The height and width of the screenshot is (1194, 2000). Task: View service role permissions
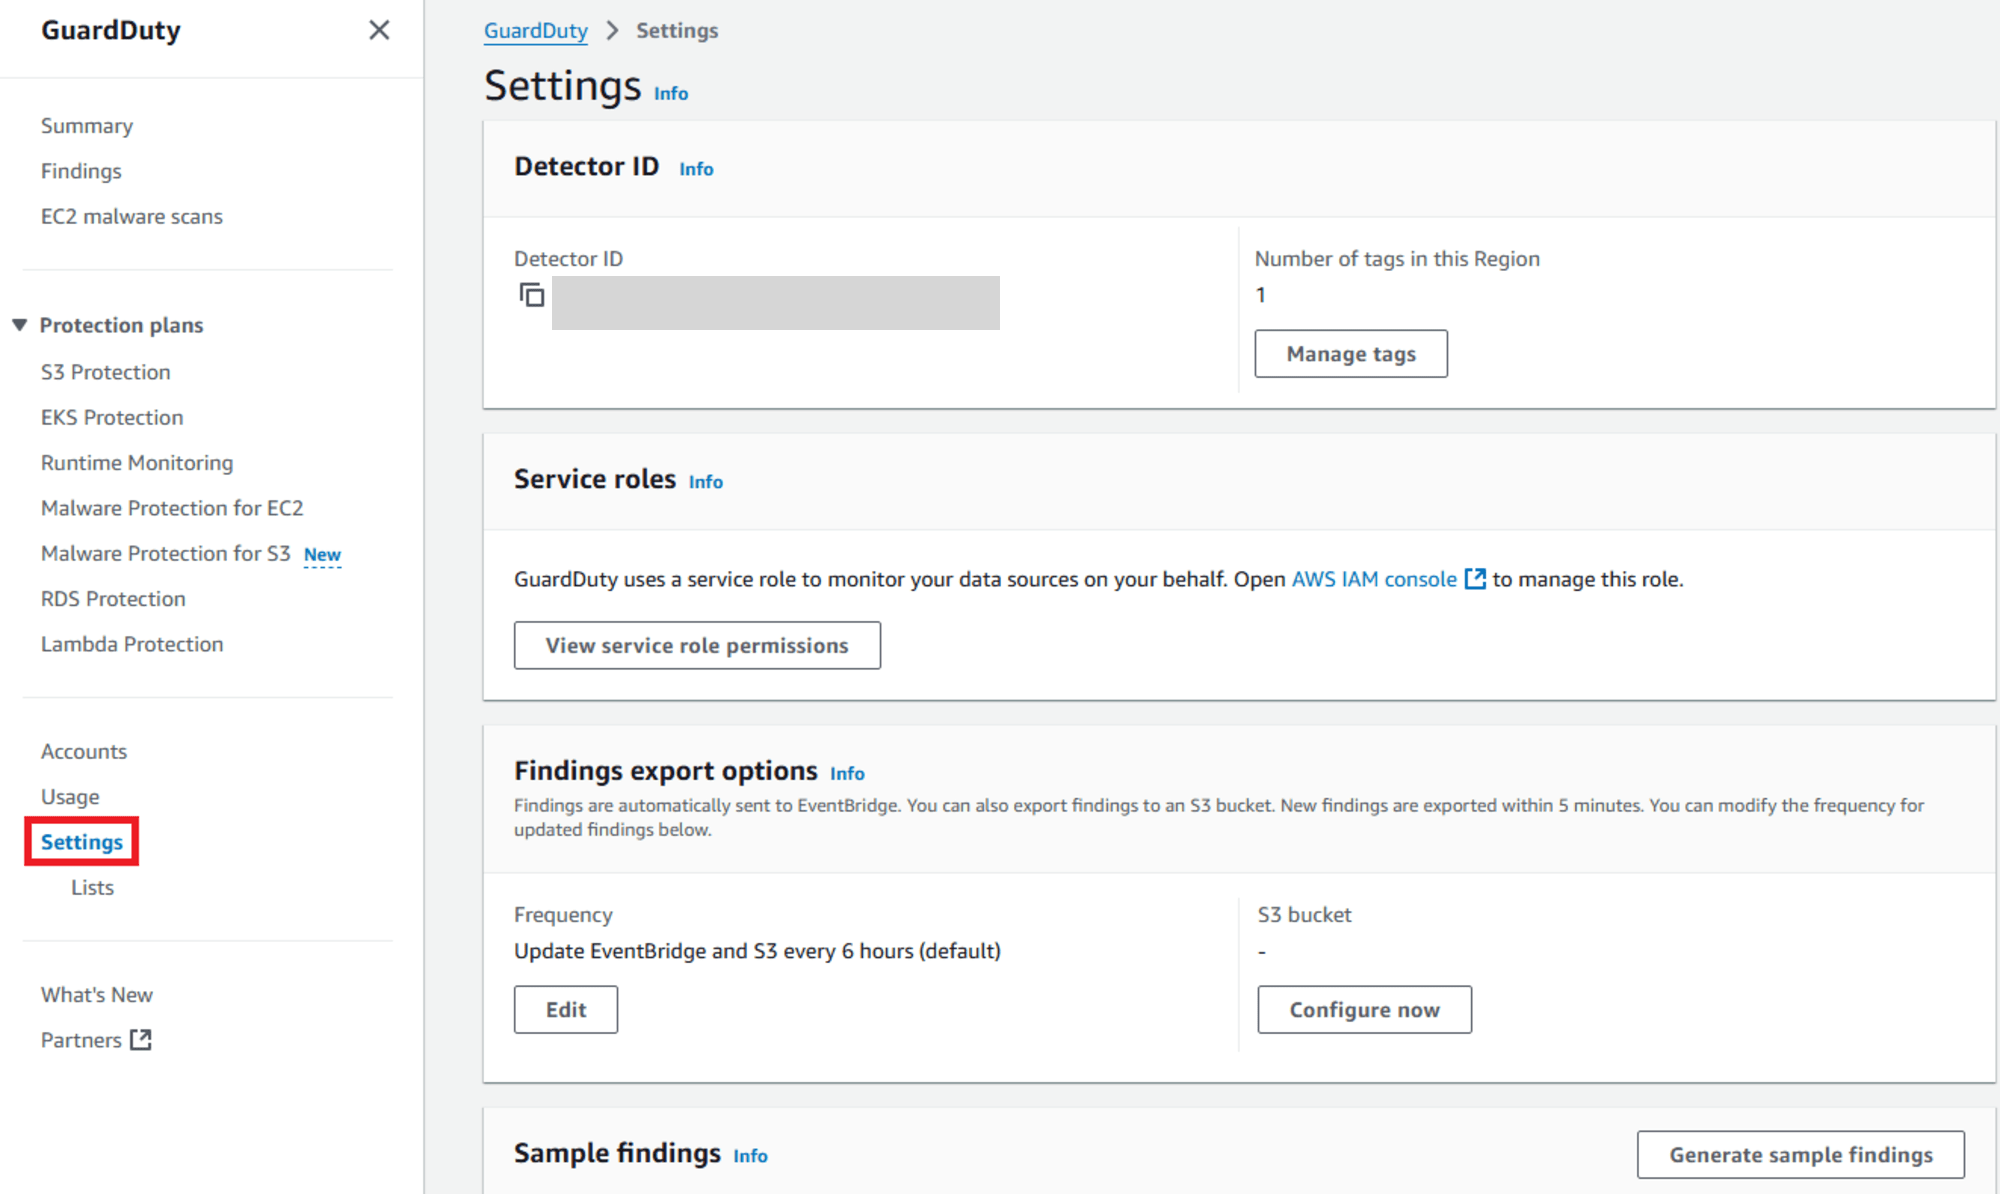click(x=696, y=645)
